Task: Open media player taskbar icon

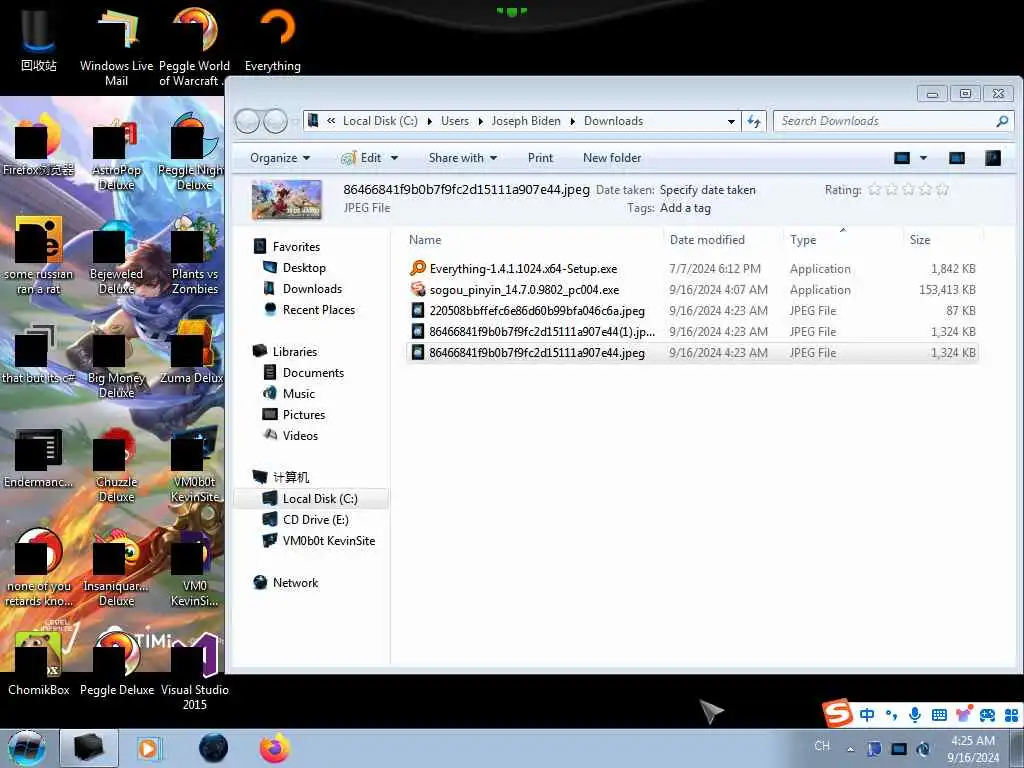Action: pos(149,748)
